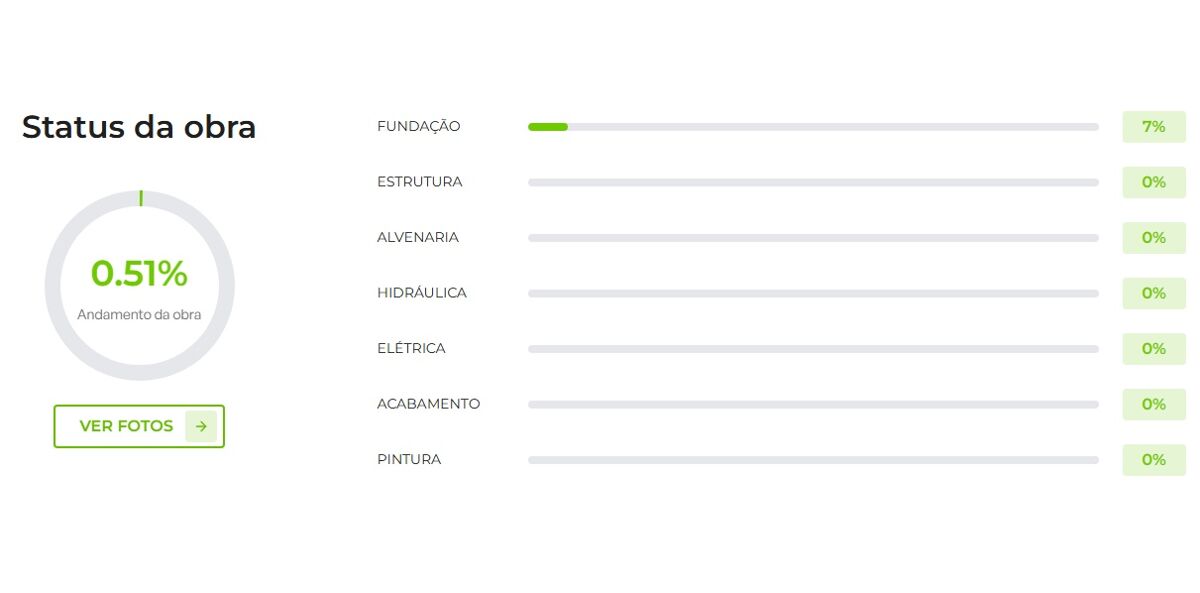Select the ELÉTRICA stage label
The image size is (1200, 593).
[x=411, y=349]
